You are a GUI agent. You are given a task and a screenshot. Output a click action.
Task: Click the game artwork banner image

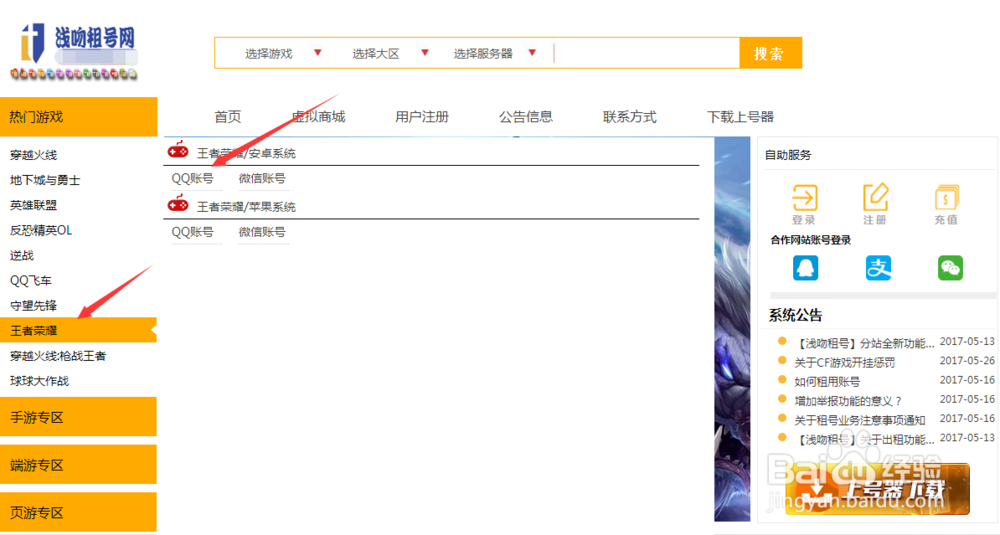point(732,329)
